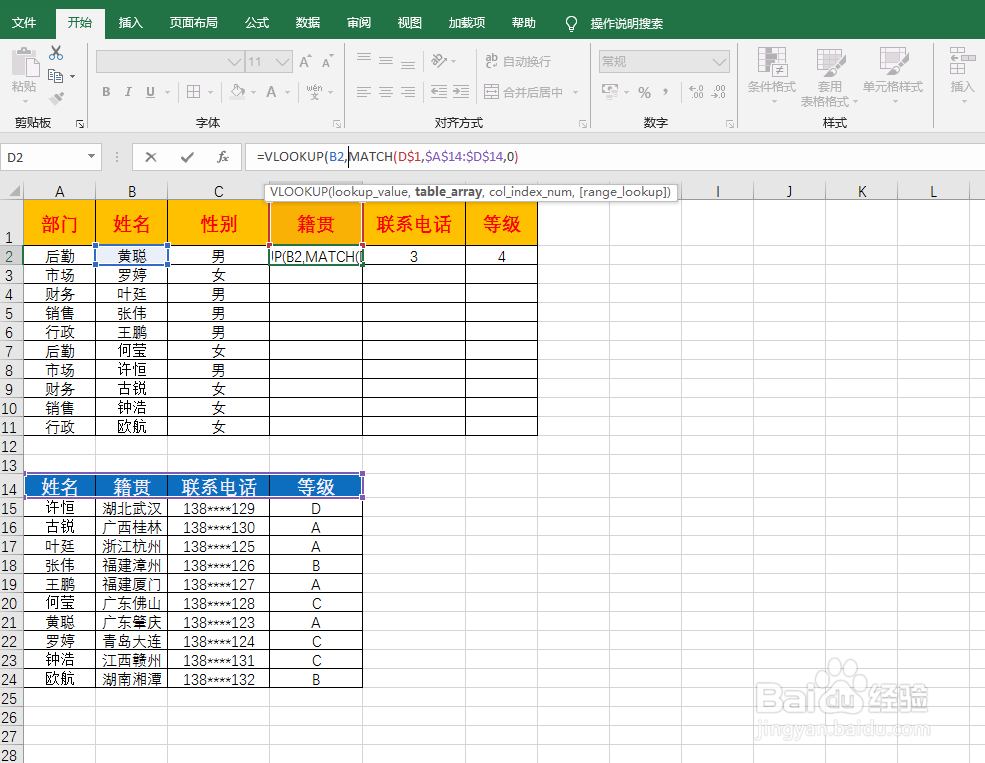Viewport: 985px width, 763px height.
Task: Switch to the 插入 (Insert) tab
Action: coord(131,23)
